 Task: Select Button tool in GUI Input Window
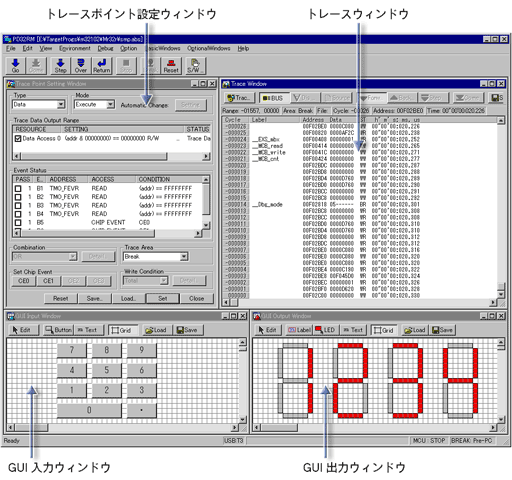tap(58, 330)
